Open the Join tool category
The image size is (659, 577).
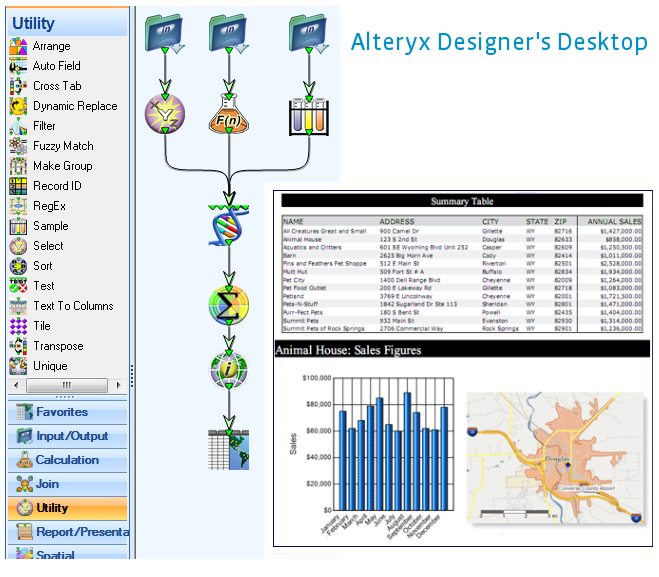pos(67,484)
